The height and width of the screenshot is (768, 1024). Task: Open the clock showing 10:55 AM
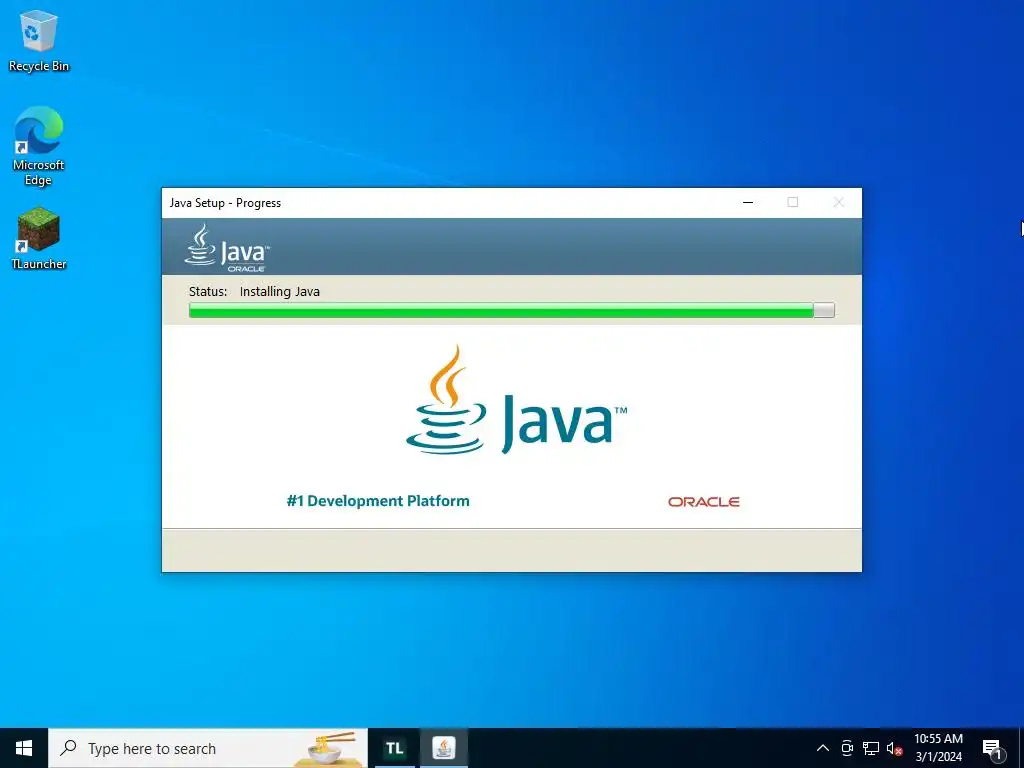coord(938,748)
